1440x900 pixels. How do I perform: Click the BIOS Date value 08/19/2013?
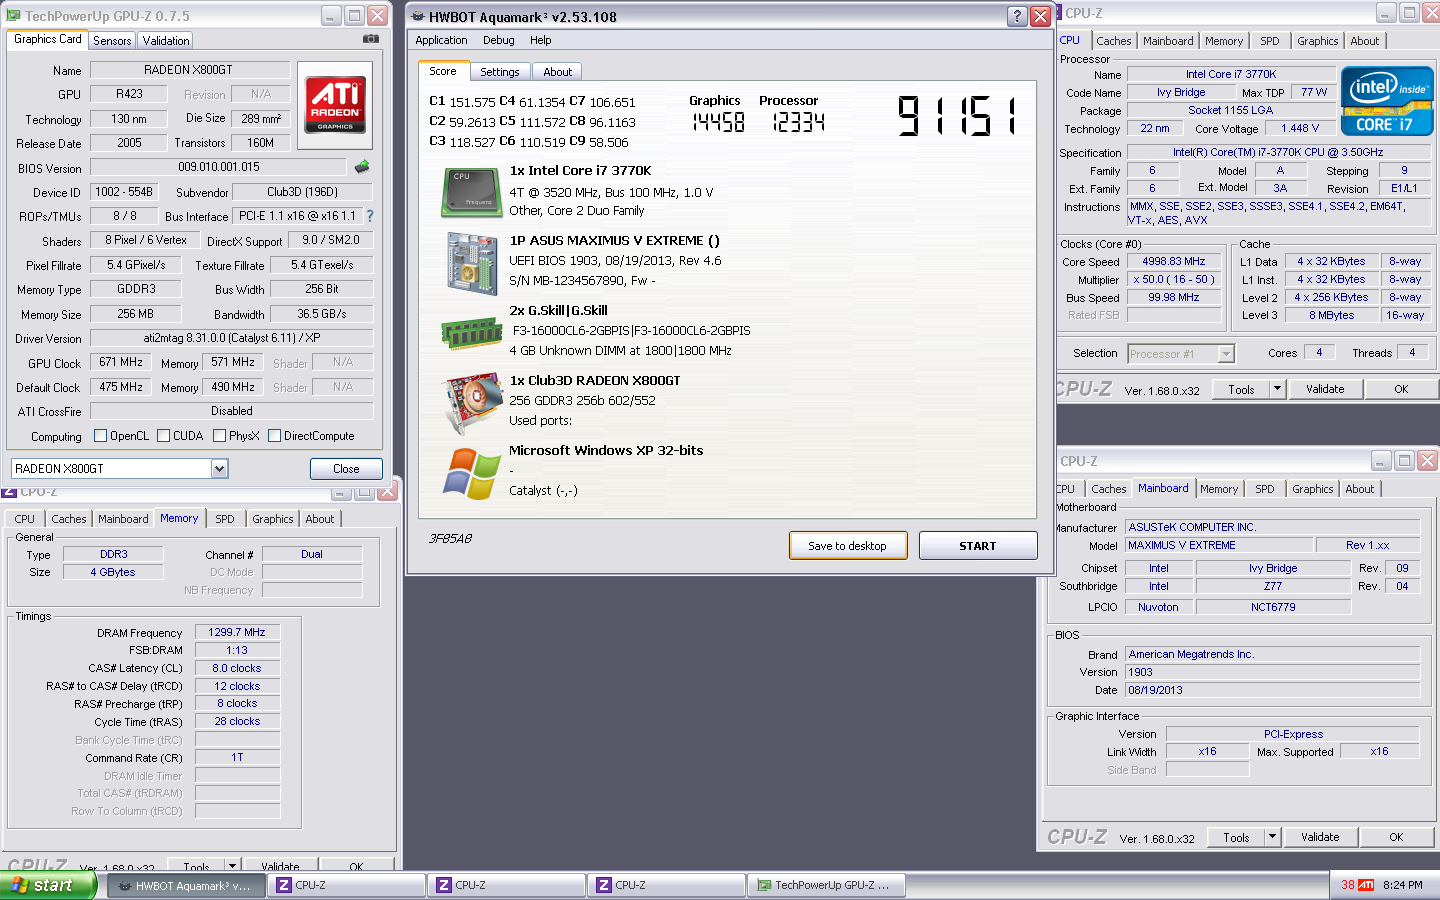pyautogui.click(x=1272, y=690)
